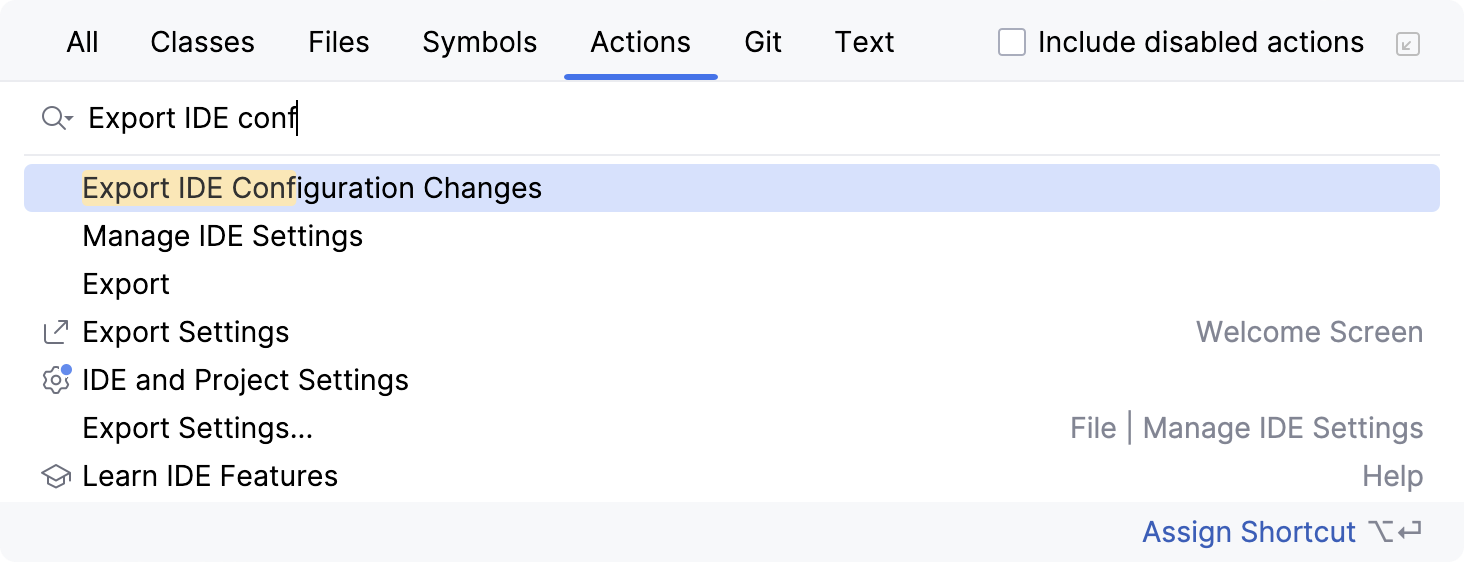Click the gear icon beside IDE and Project Settings
This screenshot has height=562, width=1464.
tap(56, 380)
